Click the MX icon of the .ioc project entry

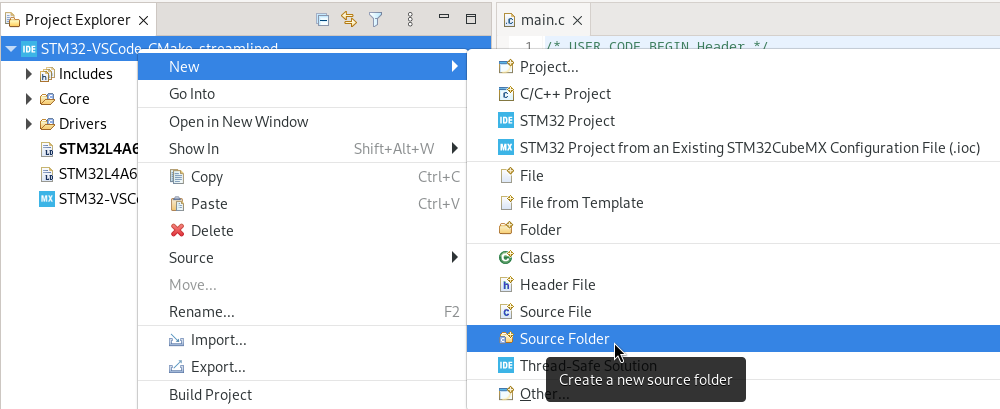coord(506,148)
